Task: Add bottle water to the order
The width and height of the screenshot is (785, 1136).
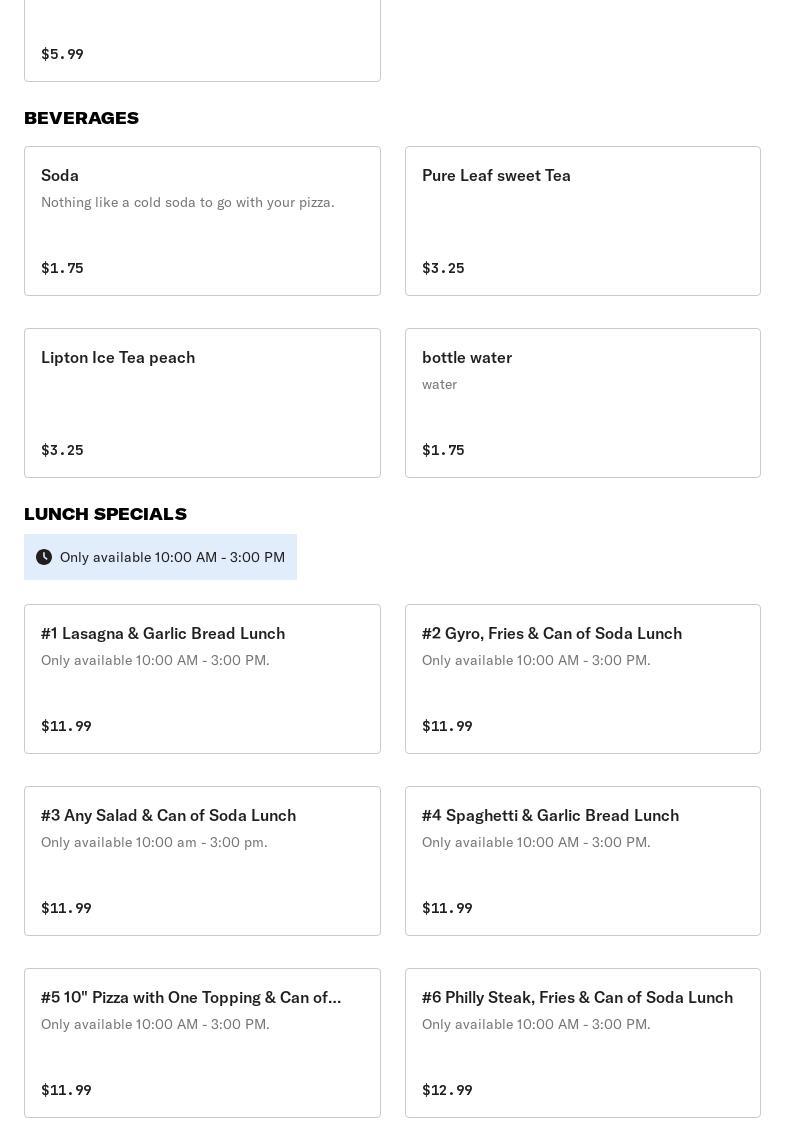Action: 582,403
